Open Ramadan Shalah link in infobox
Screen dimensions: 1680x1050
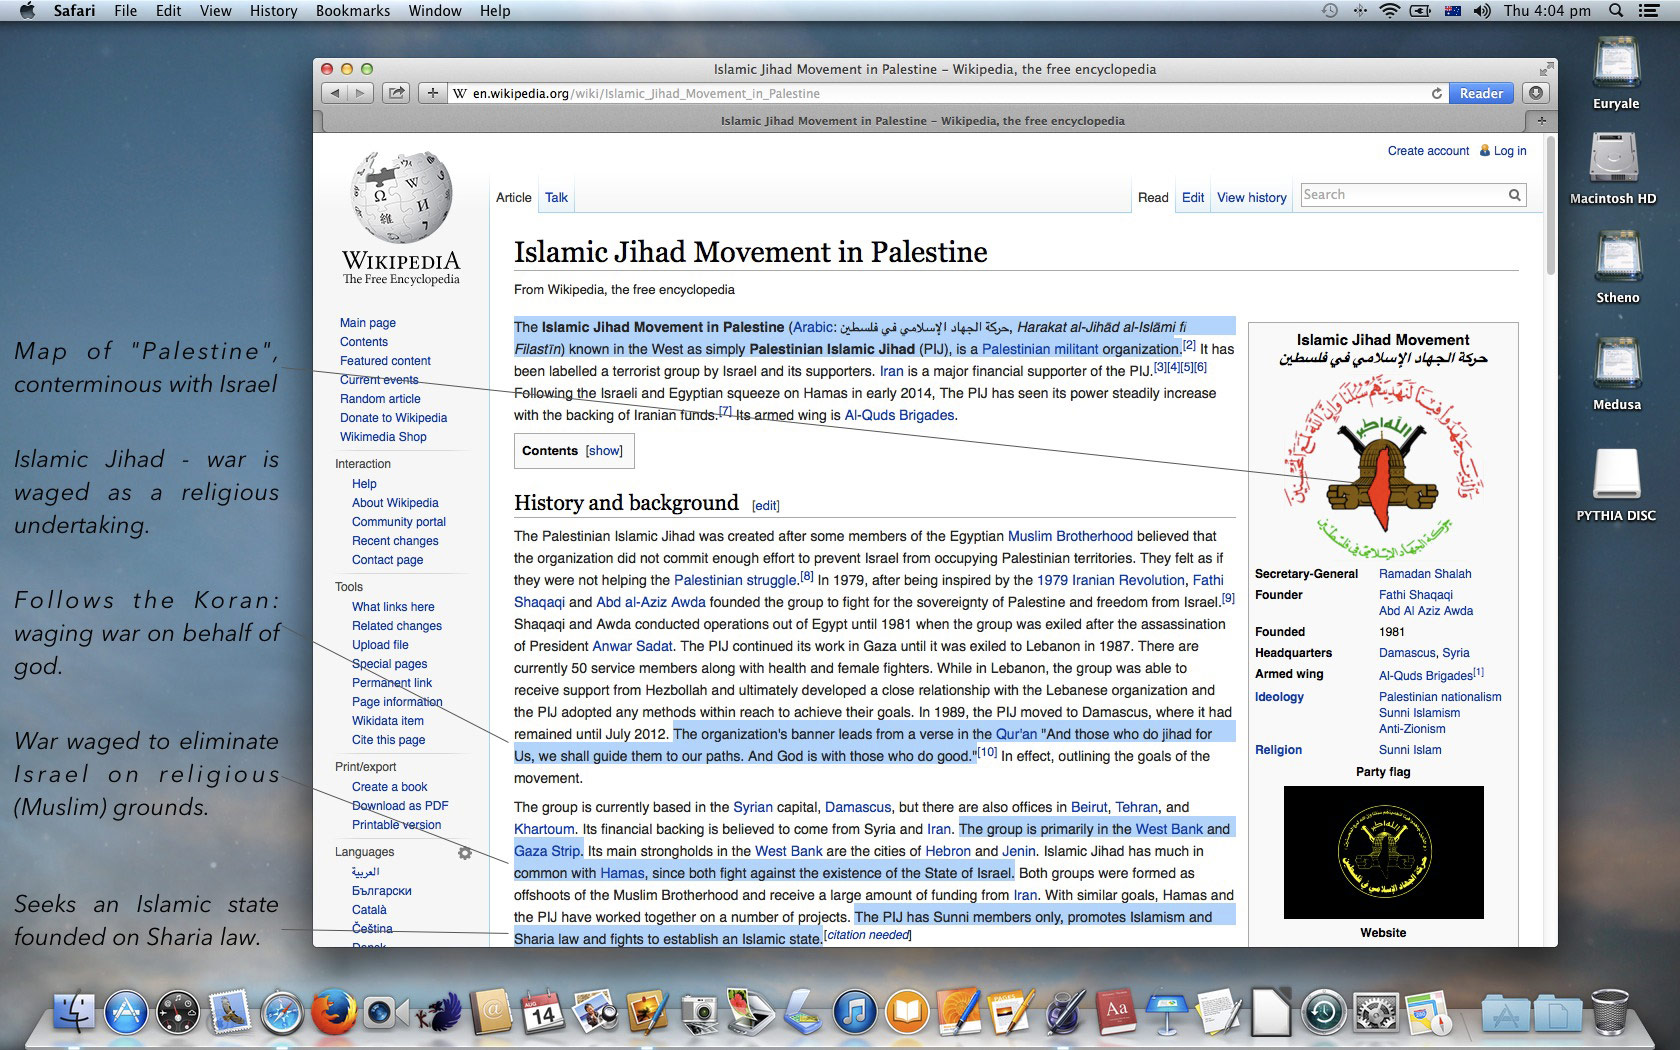coord(1425,574)
